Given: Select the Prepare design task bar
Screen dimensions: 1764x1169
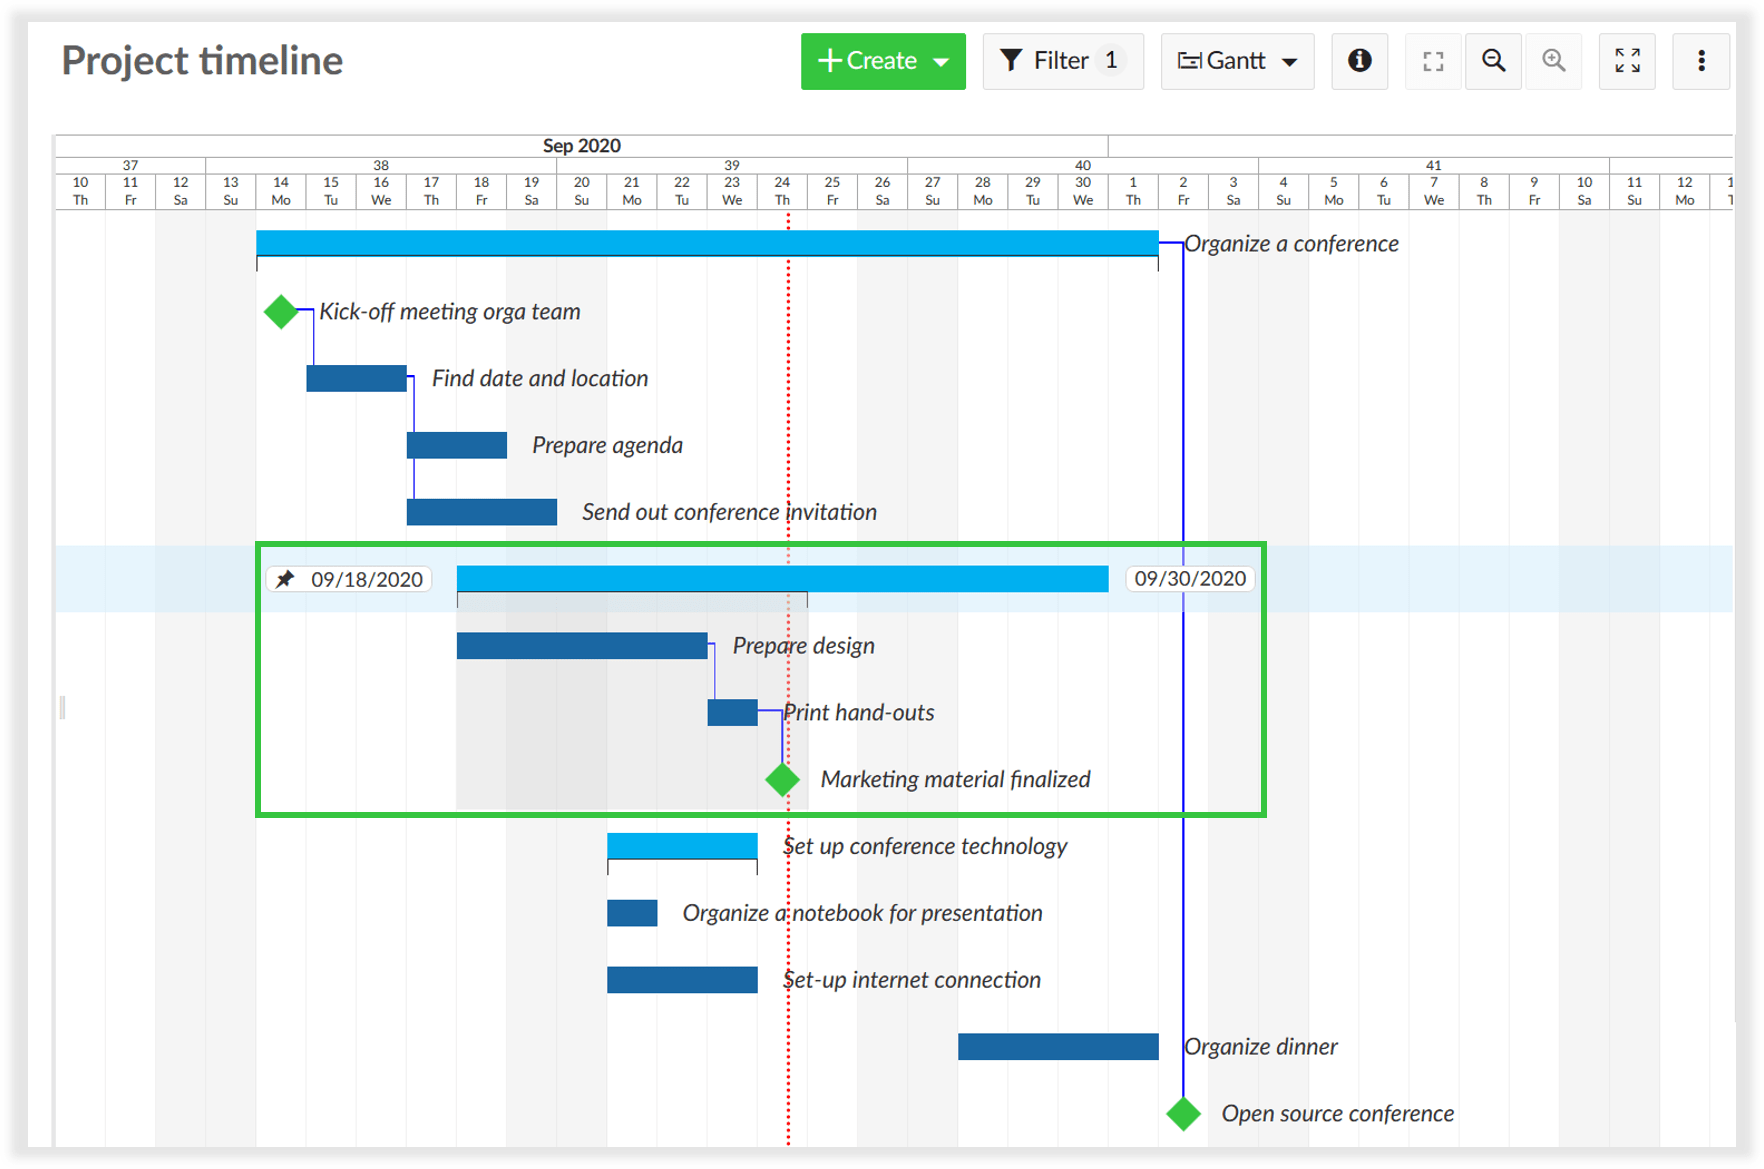Looking at the screenshot, I should point(583,646).
